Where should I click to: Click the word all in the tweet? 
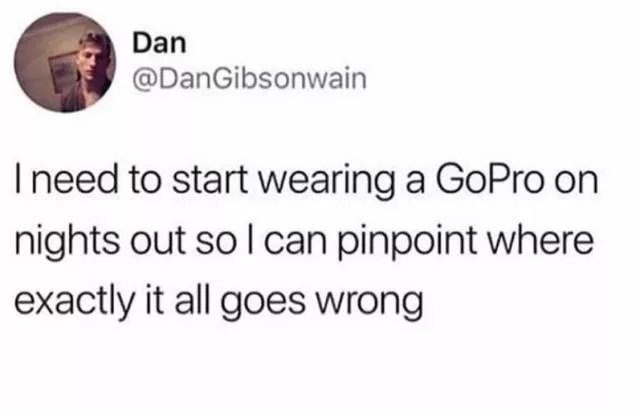click(193, 302)
